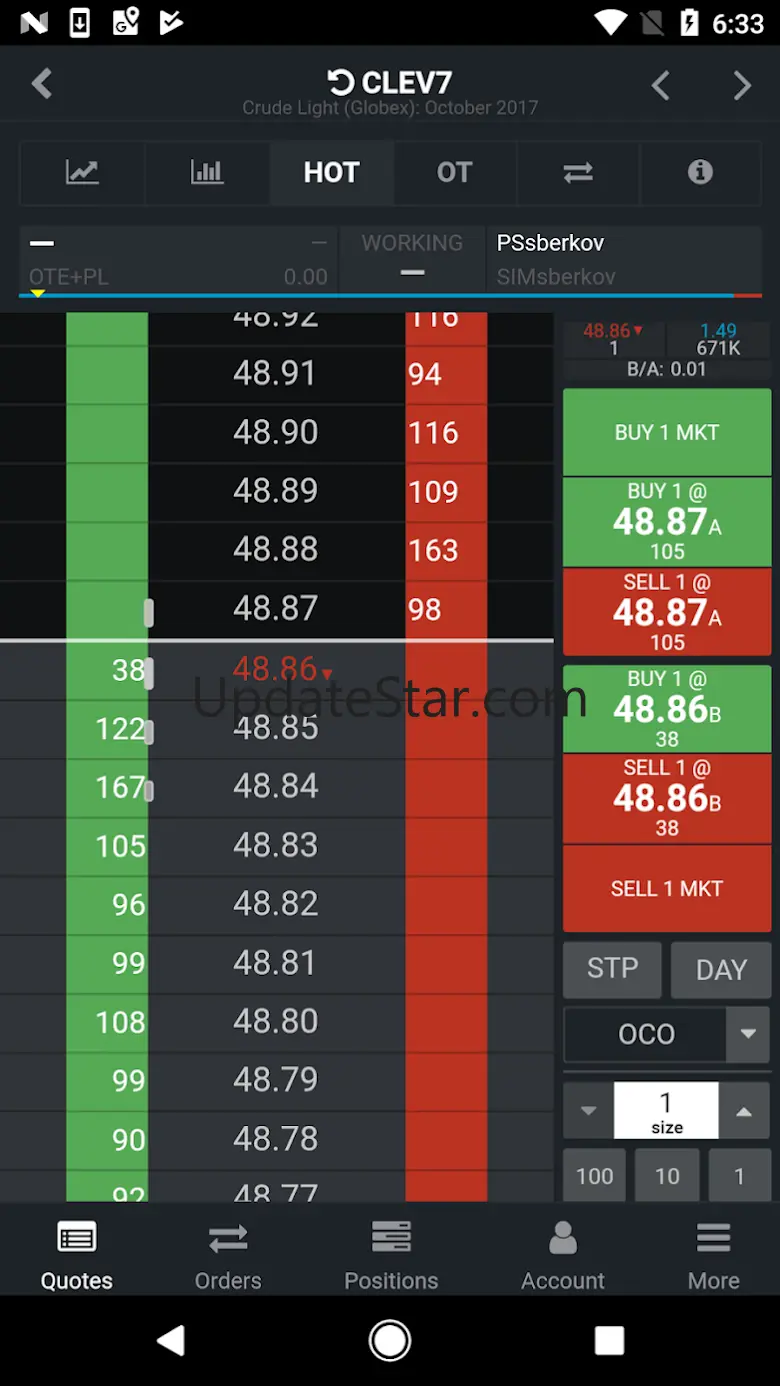Tap BUY 1 MKT button
The width and height of the screenshot is (780, 1386).
[x=667, y=432]
